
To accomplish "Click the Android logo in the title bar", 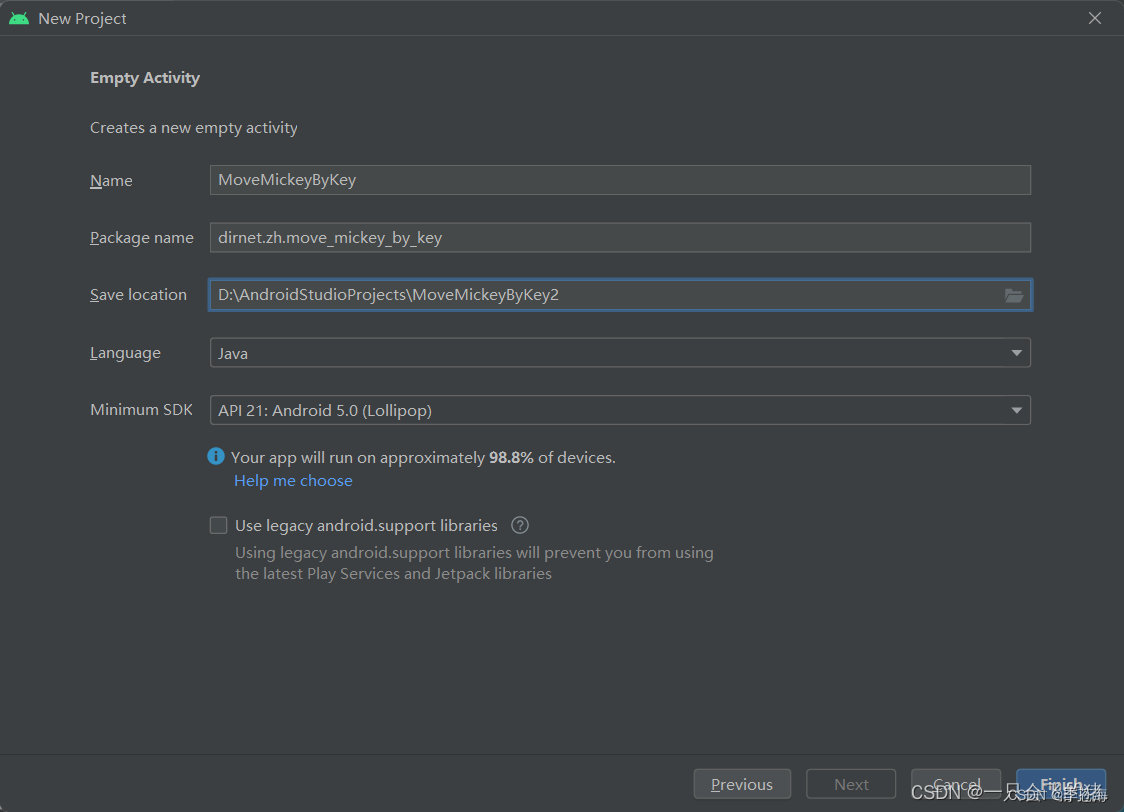I will click(x=19, y=18).
